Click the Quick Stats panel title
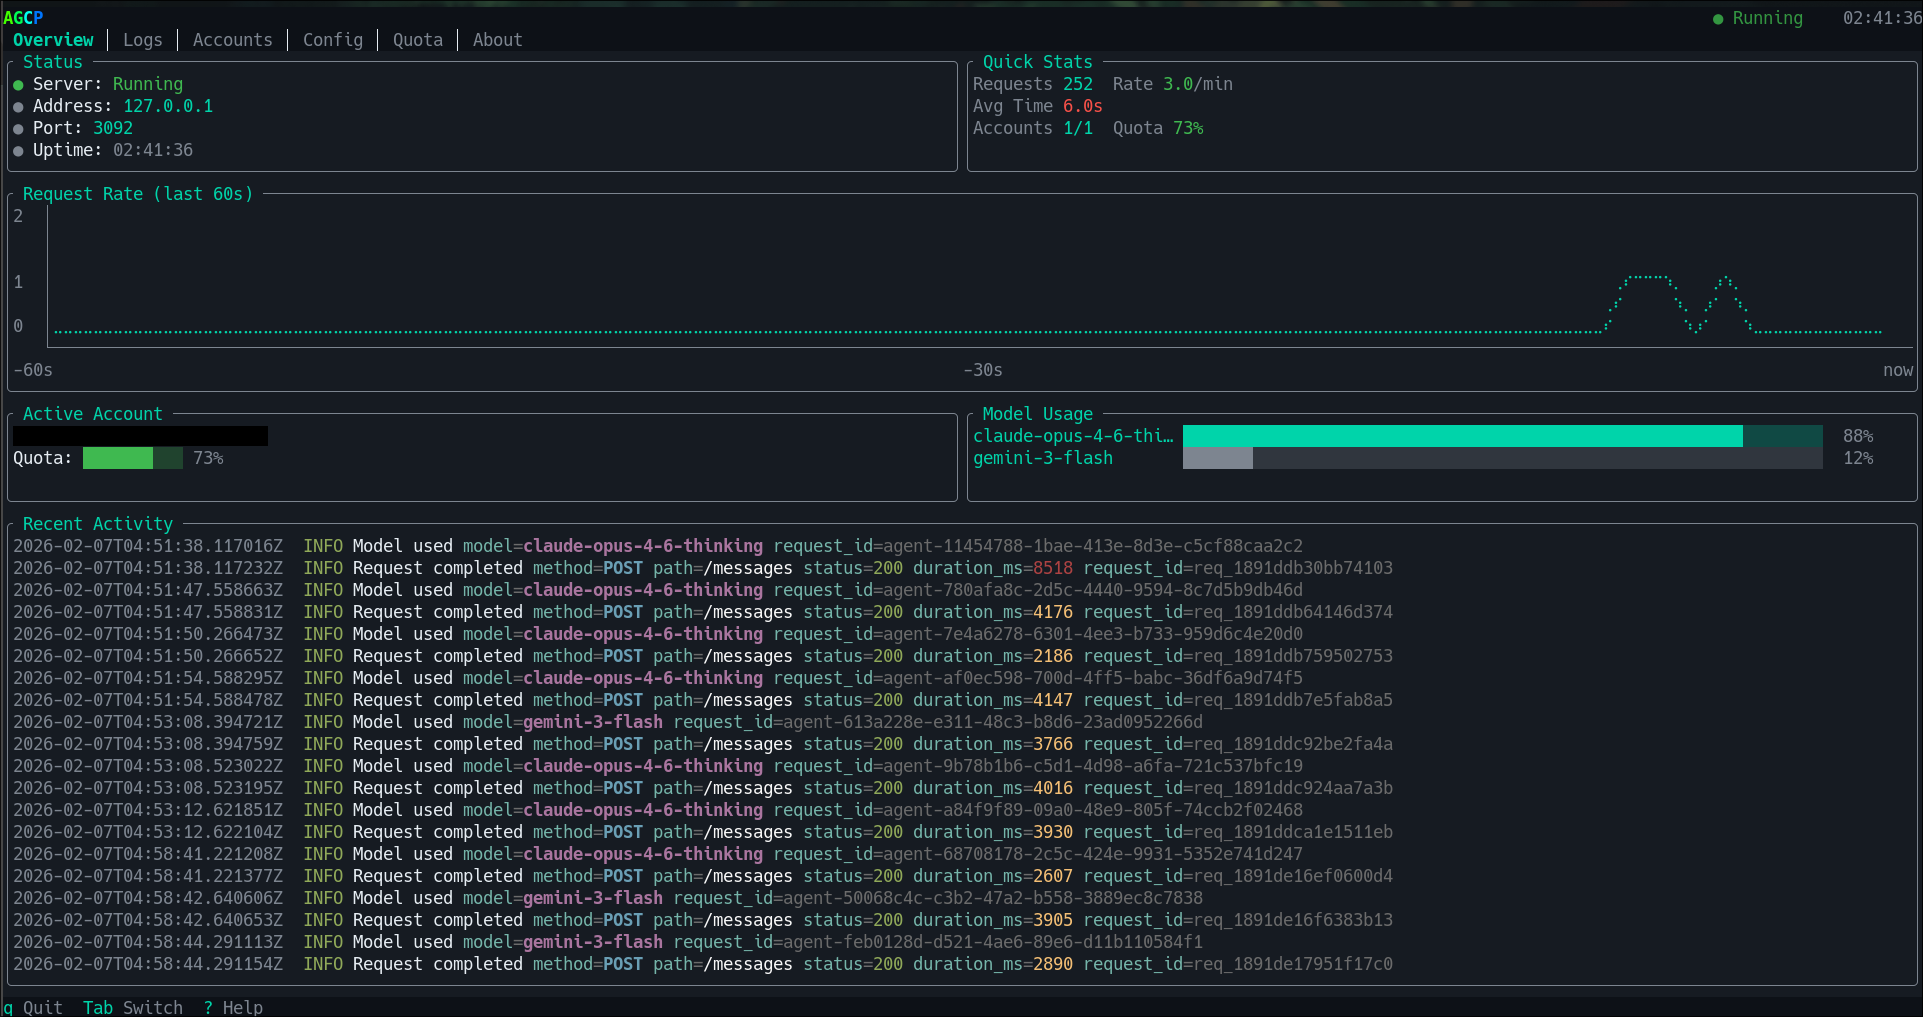The height and width of the screenshot is (1017, 1923). tap(1038, 62)
